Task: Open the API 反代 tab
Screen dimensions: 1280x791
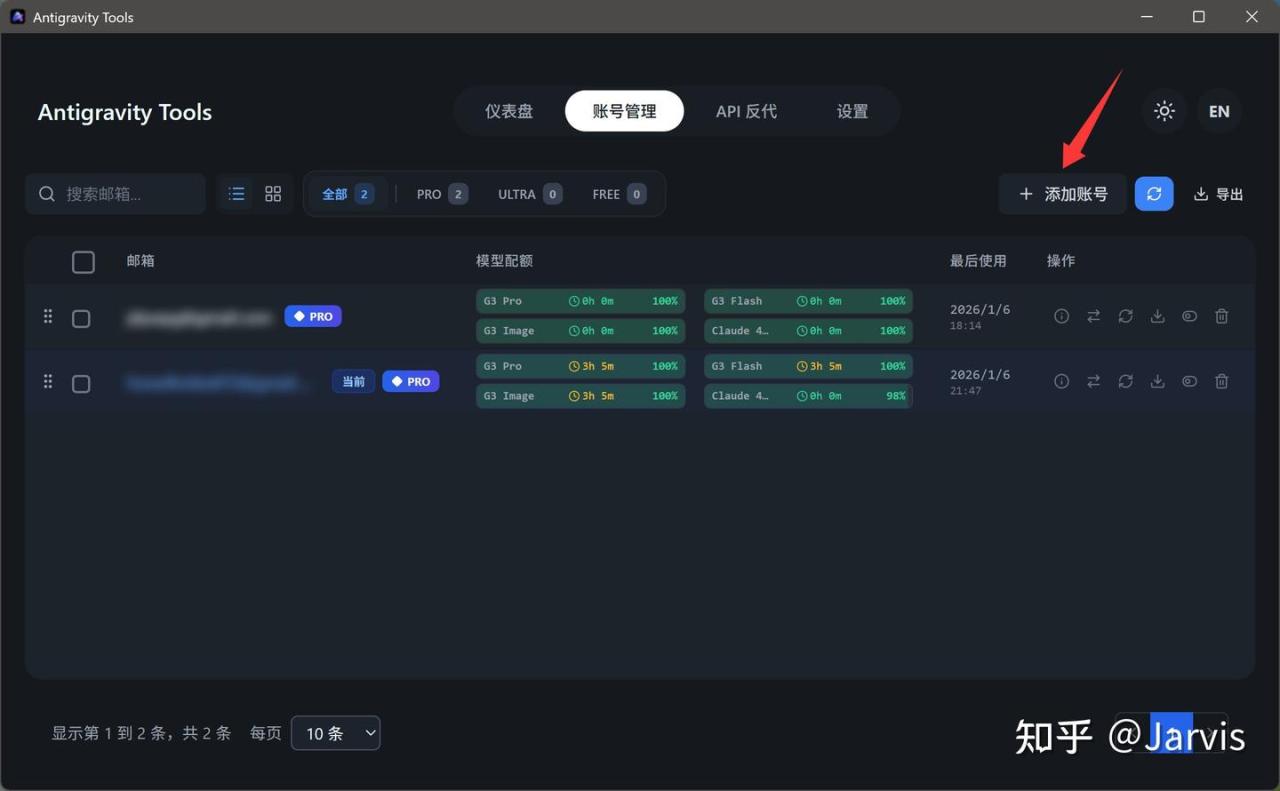Action: (x=746, y=111)
